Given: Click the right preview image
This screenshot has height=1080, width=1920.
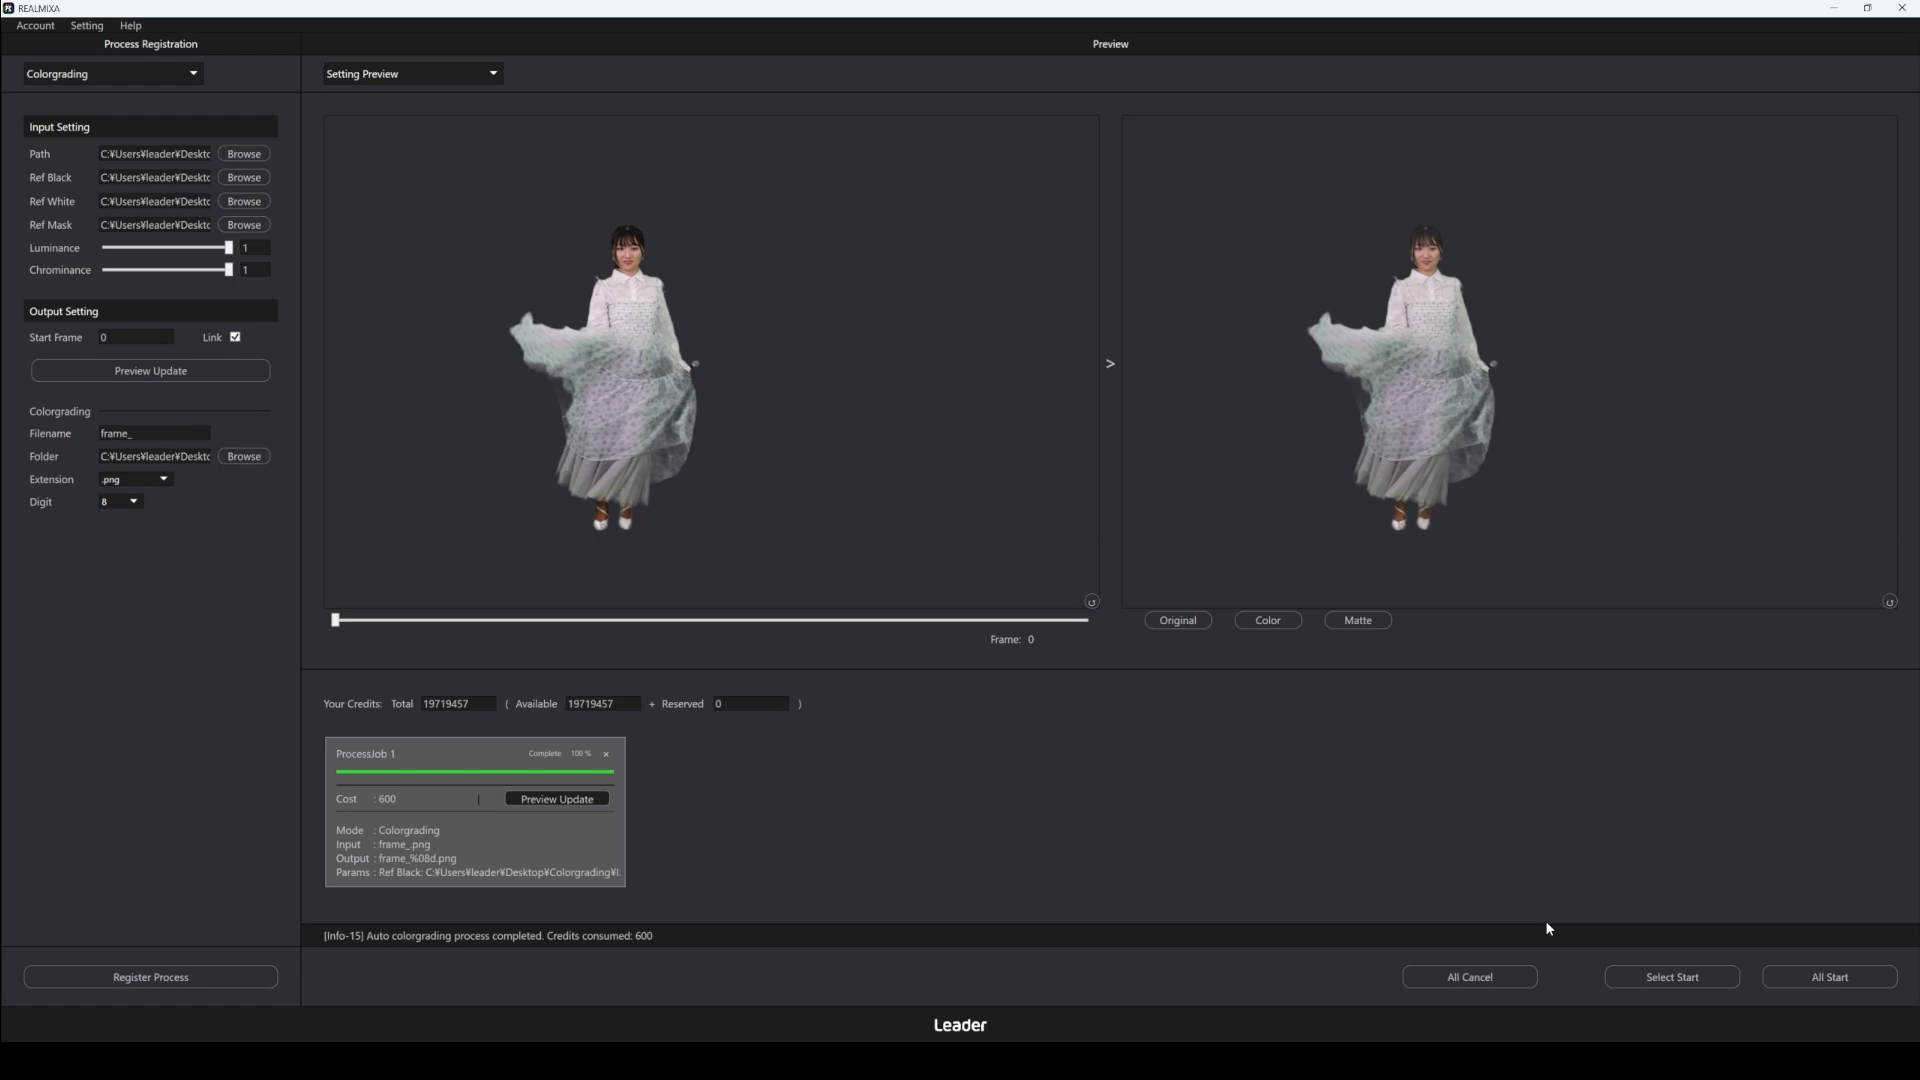Looking at the screenshot, I should (x=1509, y=362).
